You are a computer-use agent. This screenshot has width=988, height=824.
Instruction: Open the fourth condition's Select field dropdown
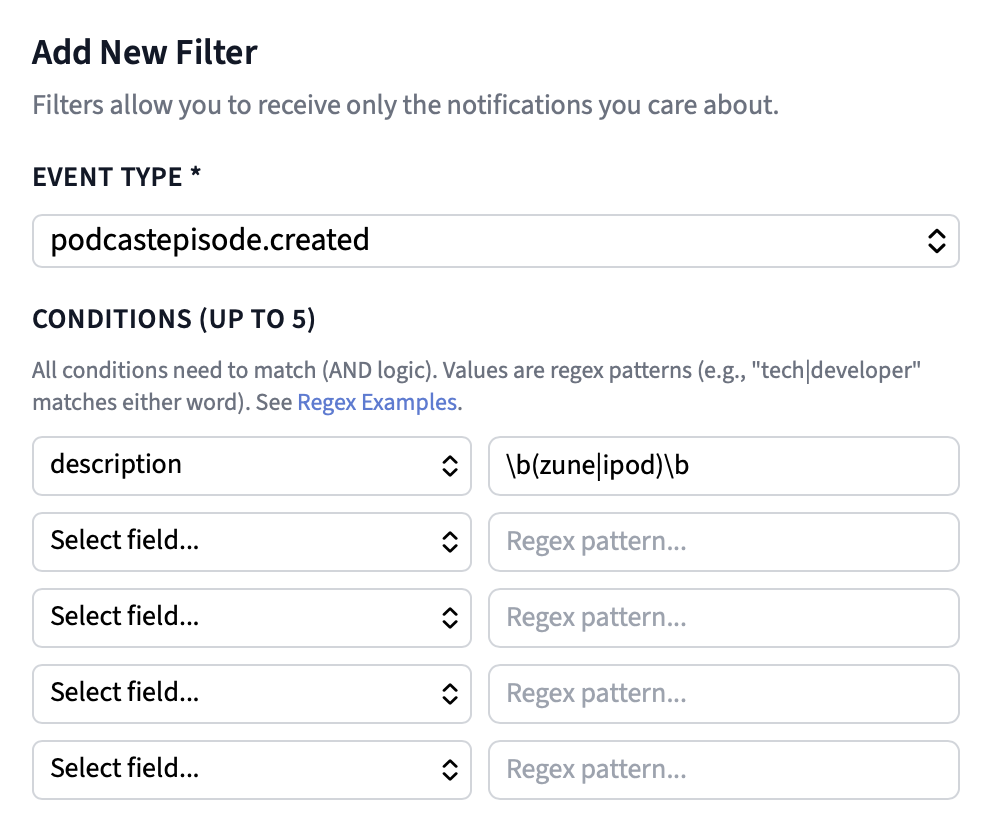[x=250, y=693]
